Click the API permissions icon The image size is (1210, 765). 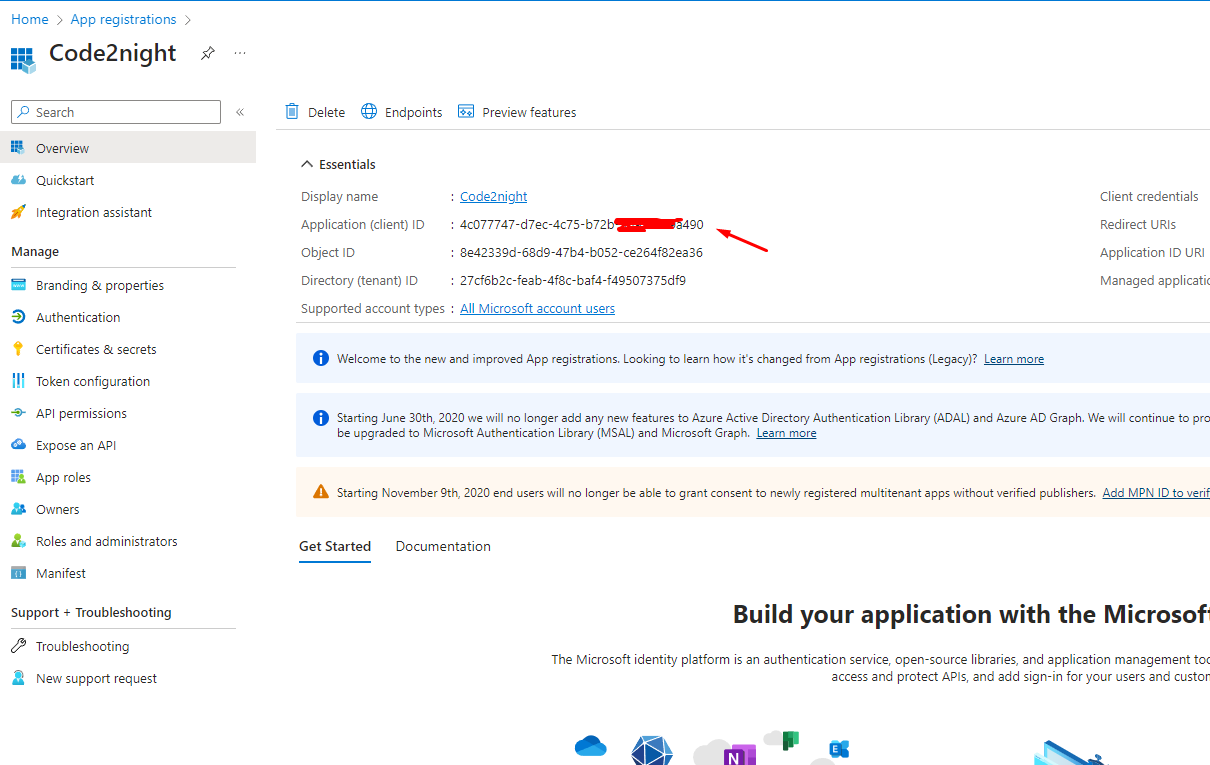pos(18,413)
